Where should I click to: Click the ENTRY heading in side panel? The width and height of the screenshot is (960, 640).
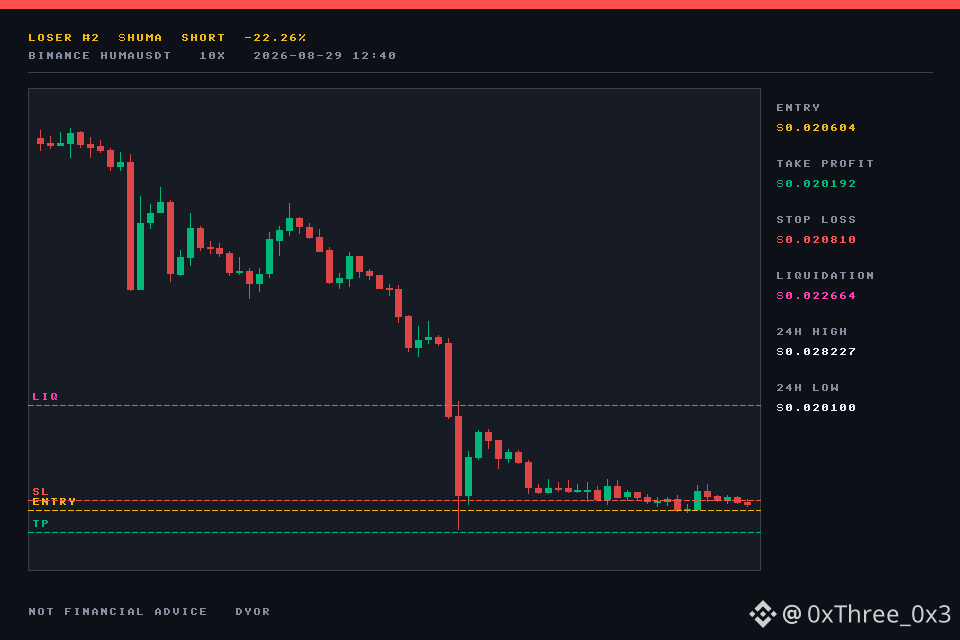[798, 108]
